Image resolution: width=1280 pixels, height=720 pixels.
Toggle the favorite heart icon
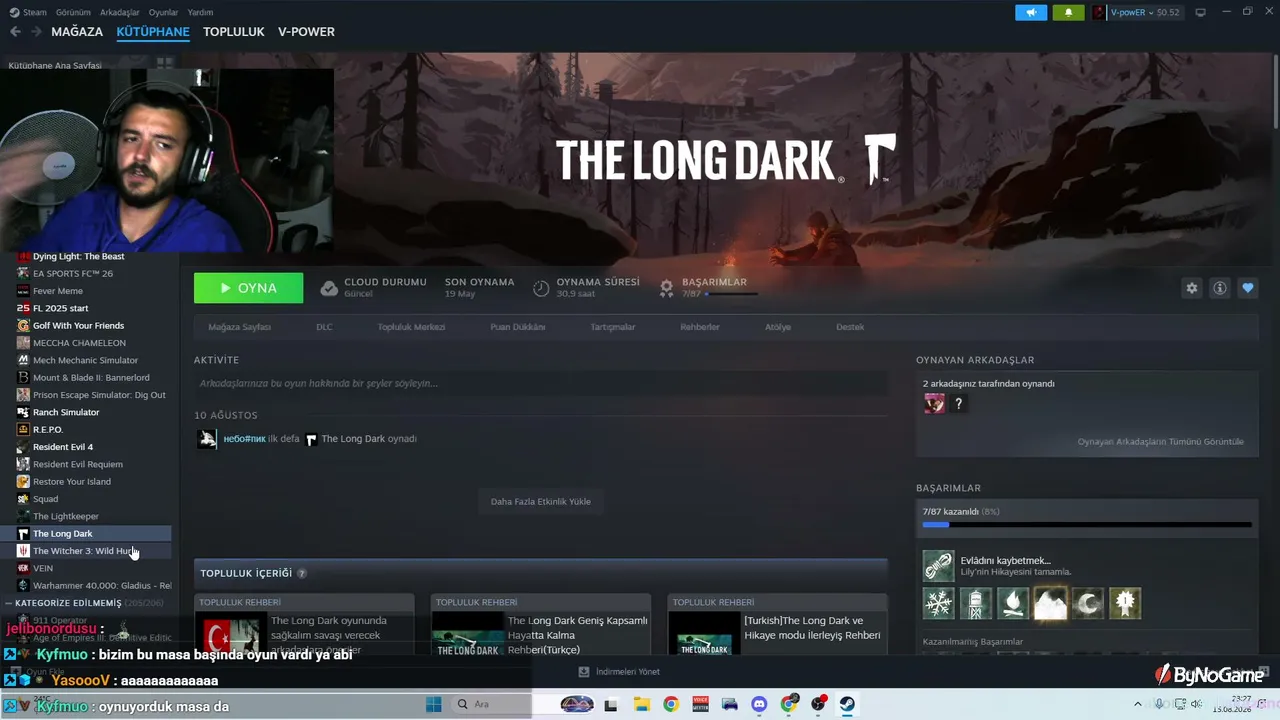pyautogui.click(x=1248, y=288)
